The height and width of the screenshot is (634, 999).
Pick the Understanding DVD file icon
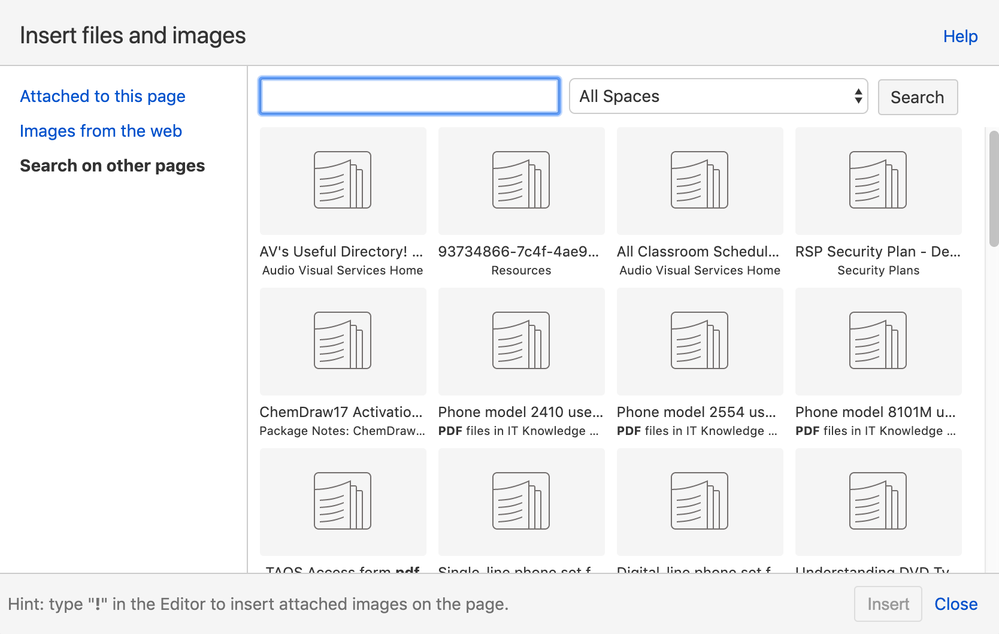[878, 501]
